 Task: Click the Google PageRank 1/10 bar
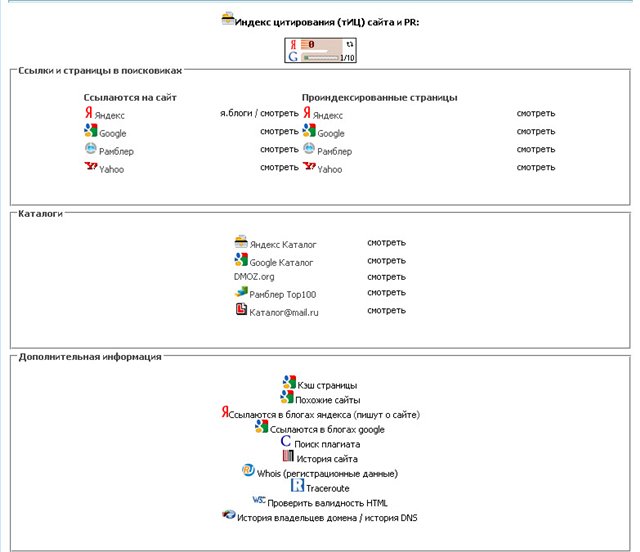(322, 58)
